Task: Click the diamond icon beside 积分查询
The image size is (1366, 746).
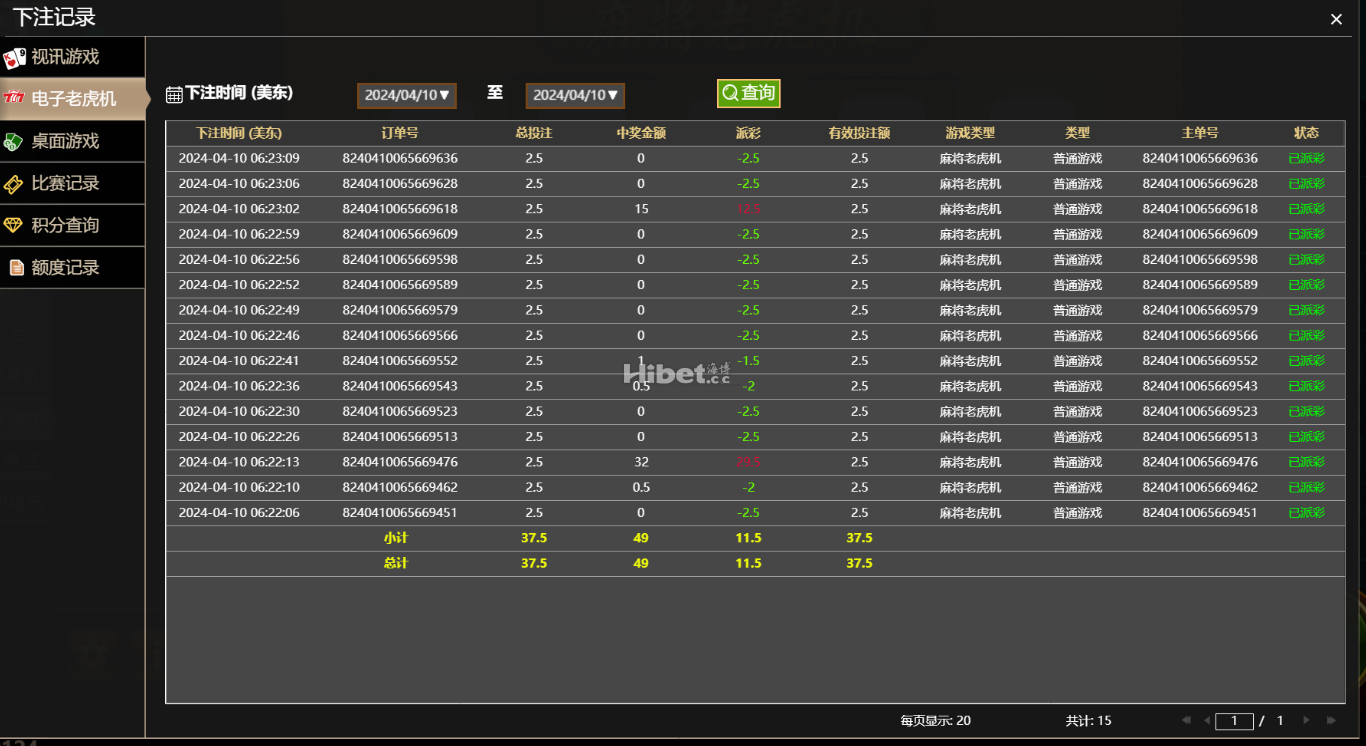Action: pyautogui.click(x=14, y=225)
